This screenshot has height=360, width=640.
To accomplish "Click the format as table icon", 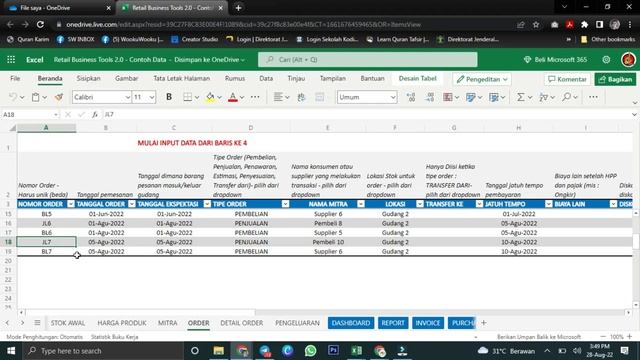I will pos(471,97).
